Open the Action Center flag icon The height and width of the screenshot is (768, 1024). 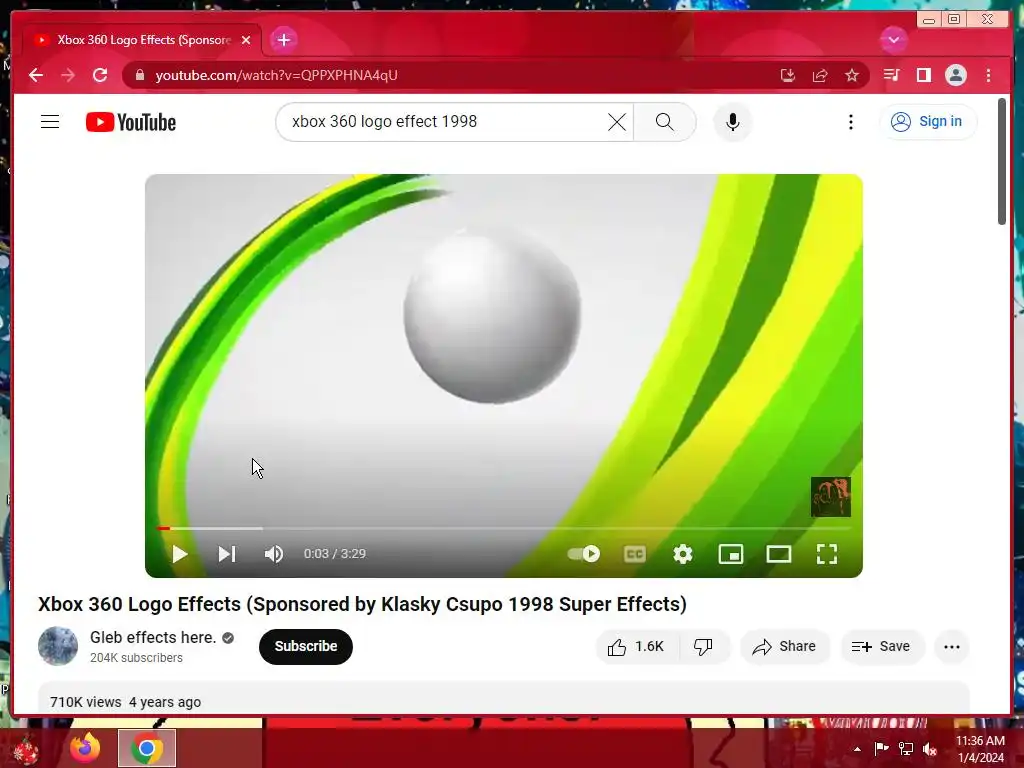881,749
